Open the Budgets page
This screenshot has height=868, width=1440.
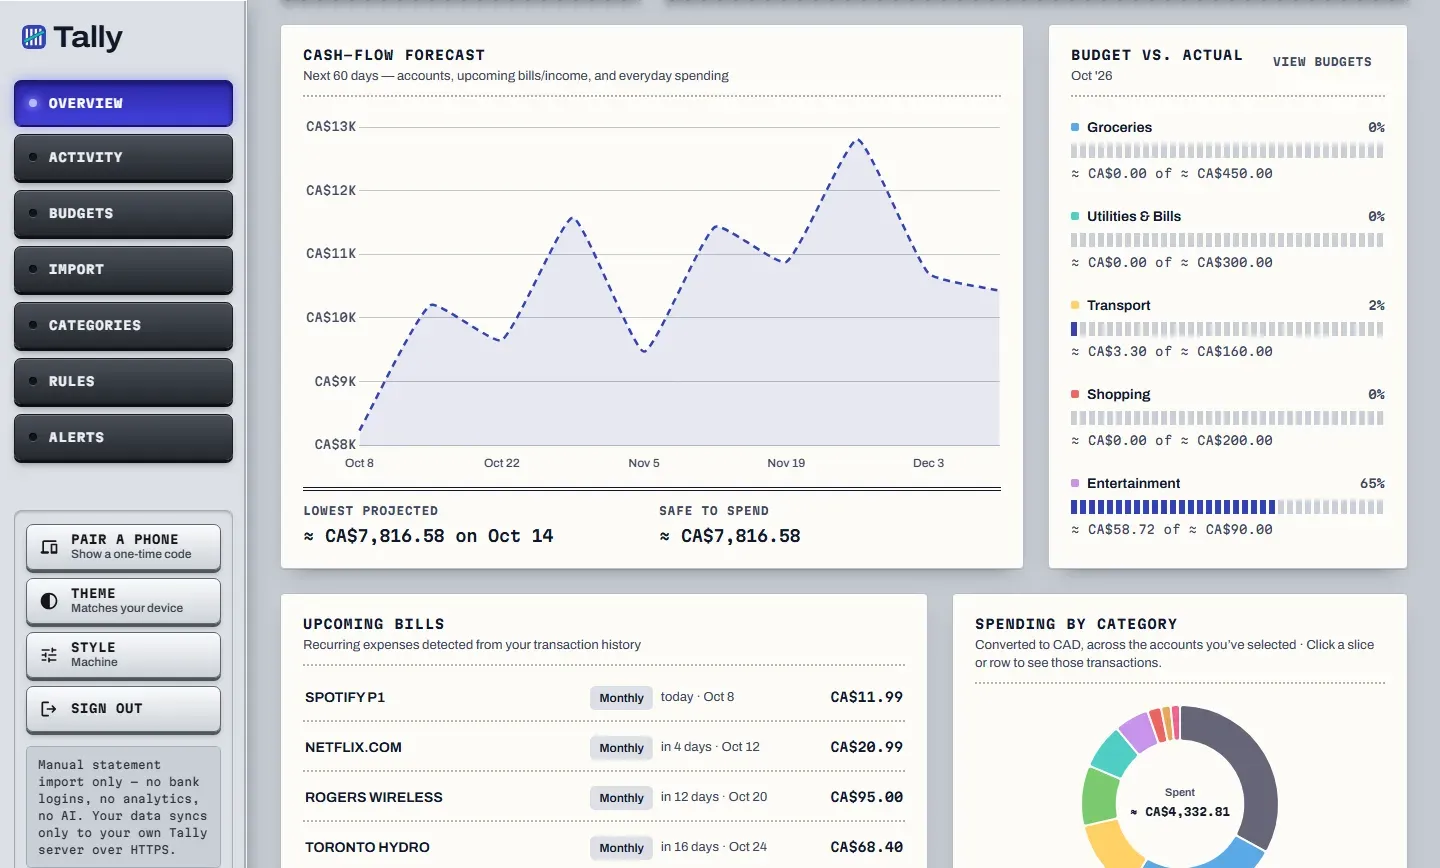click(123, 214)
